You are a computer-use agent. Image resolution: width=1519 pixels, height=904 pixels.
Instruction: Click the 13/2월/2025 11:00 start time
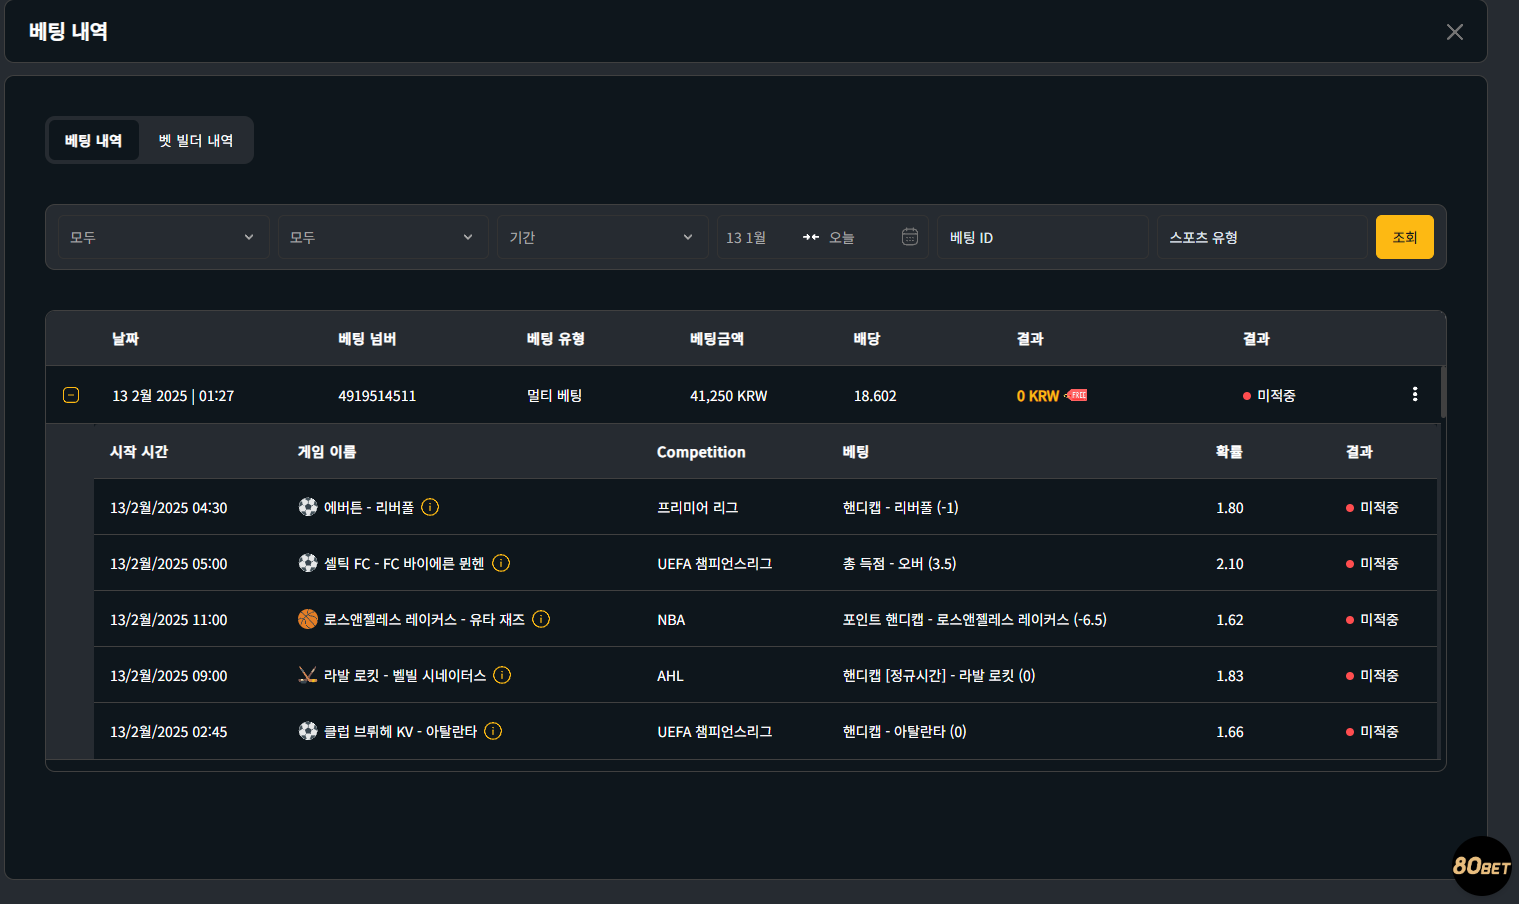[x=169, y=620]
